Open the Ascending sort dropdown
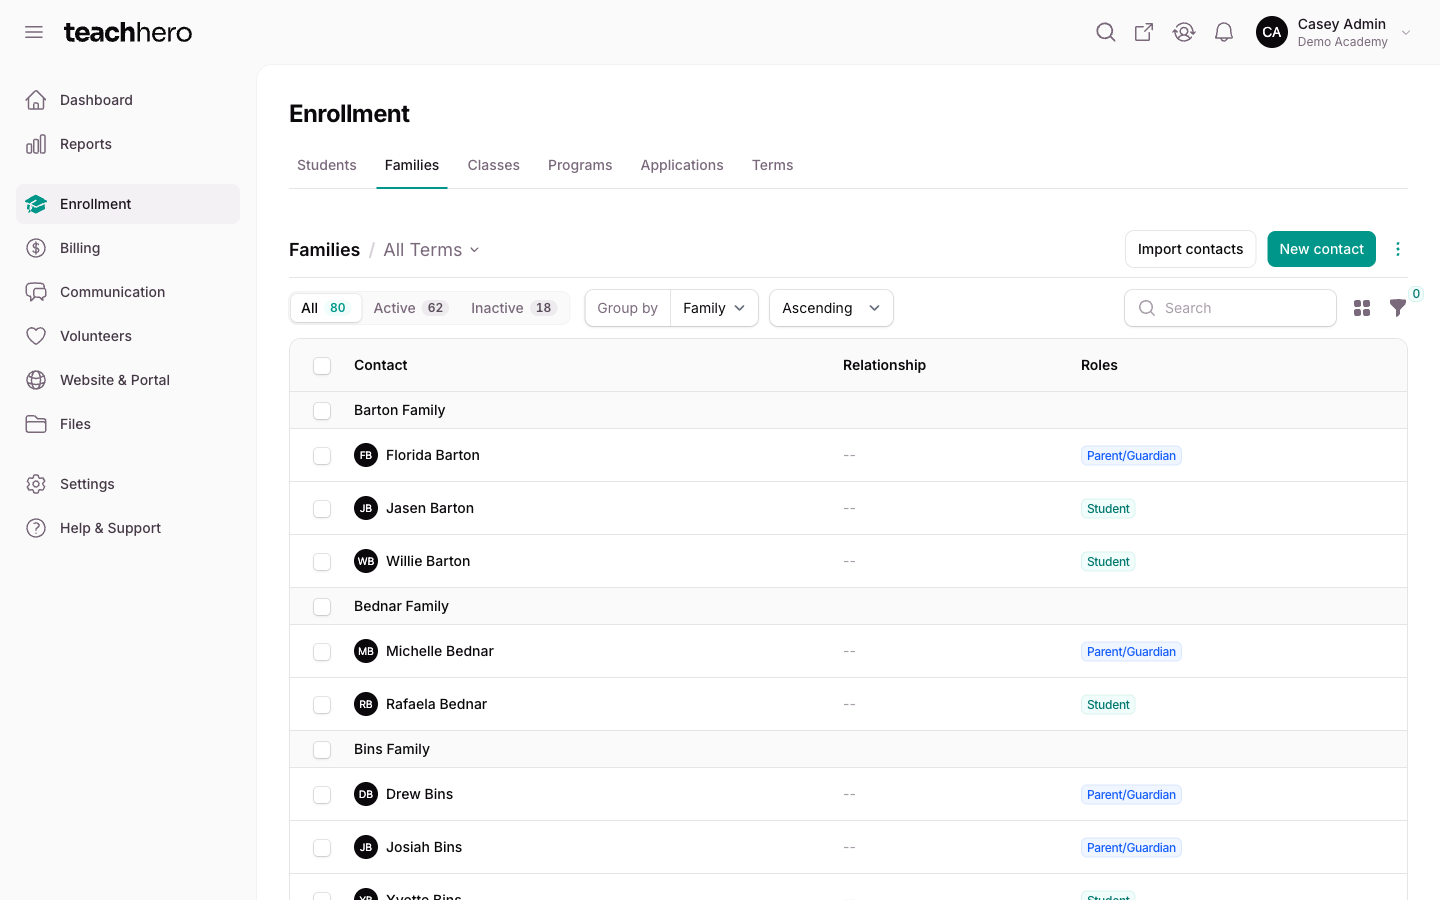1440x900 pixels. coord(831,308)
